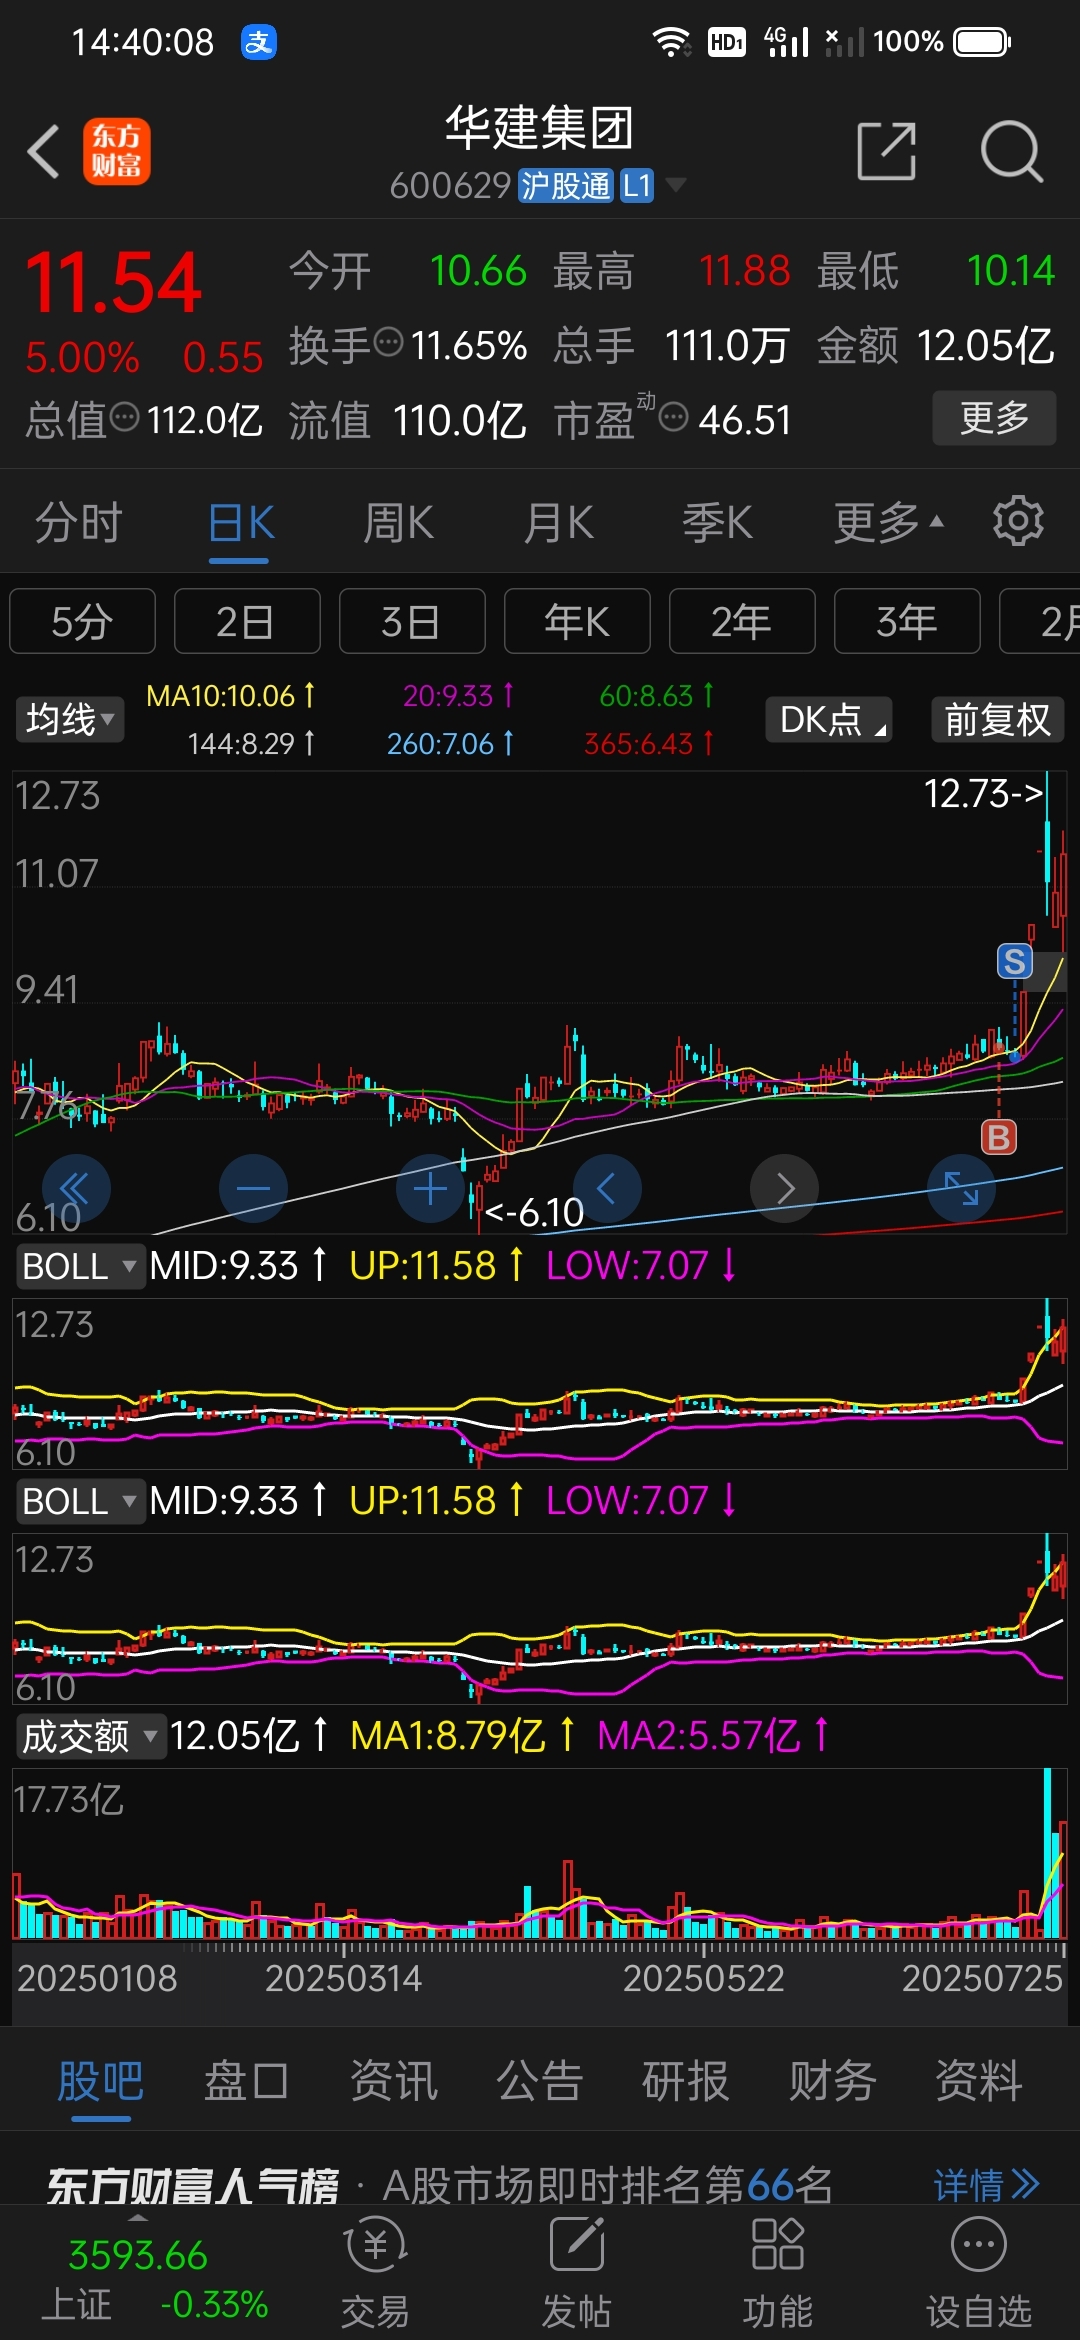
Task: Select the 3年 period button
Action: (907, 621)
